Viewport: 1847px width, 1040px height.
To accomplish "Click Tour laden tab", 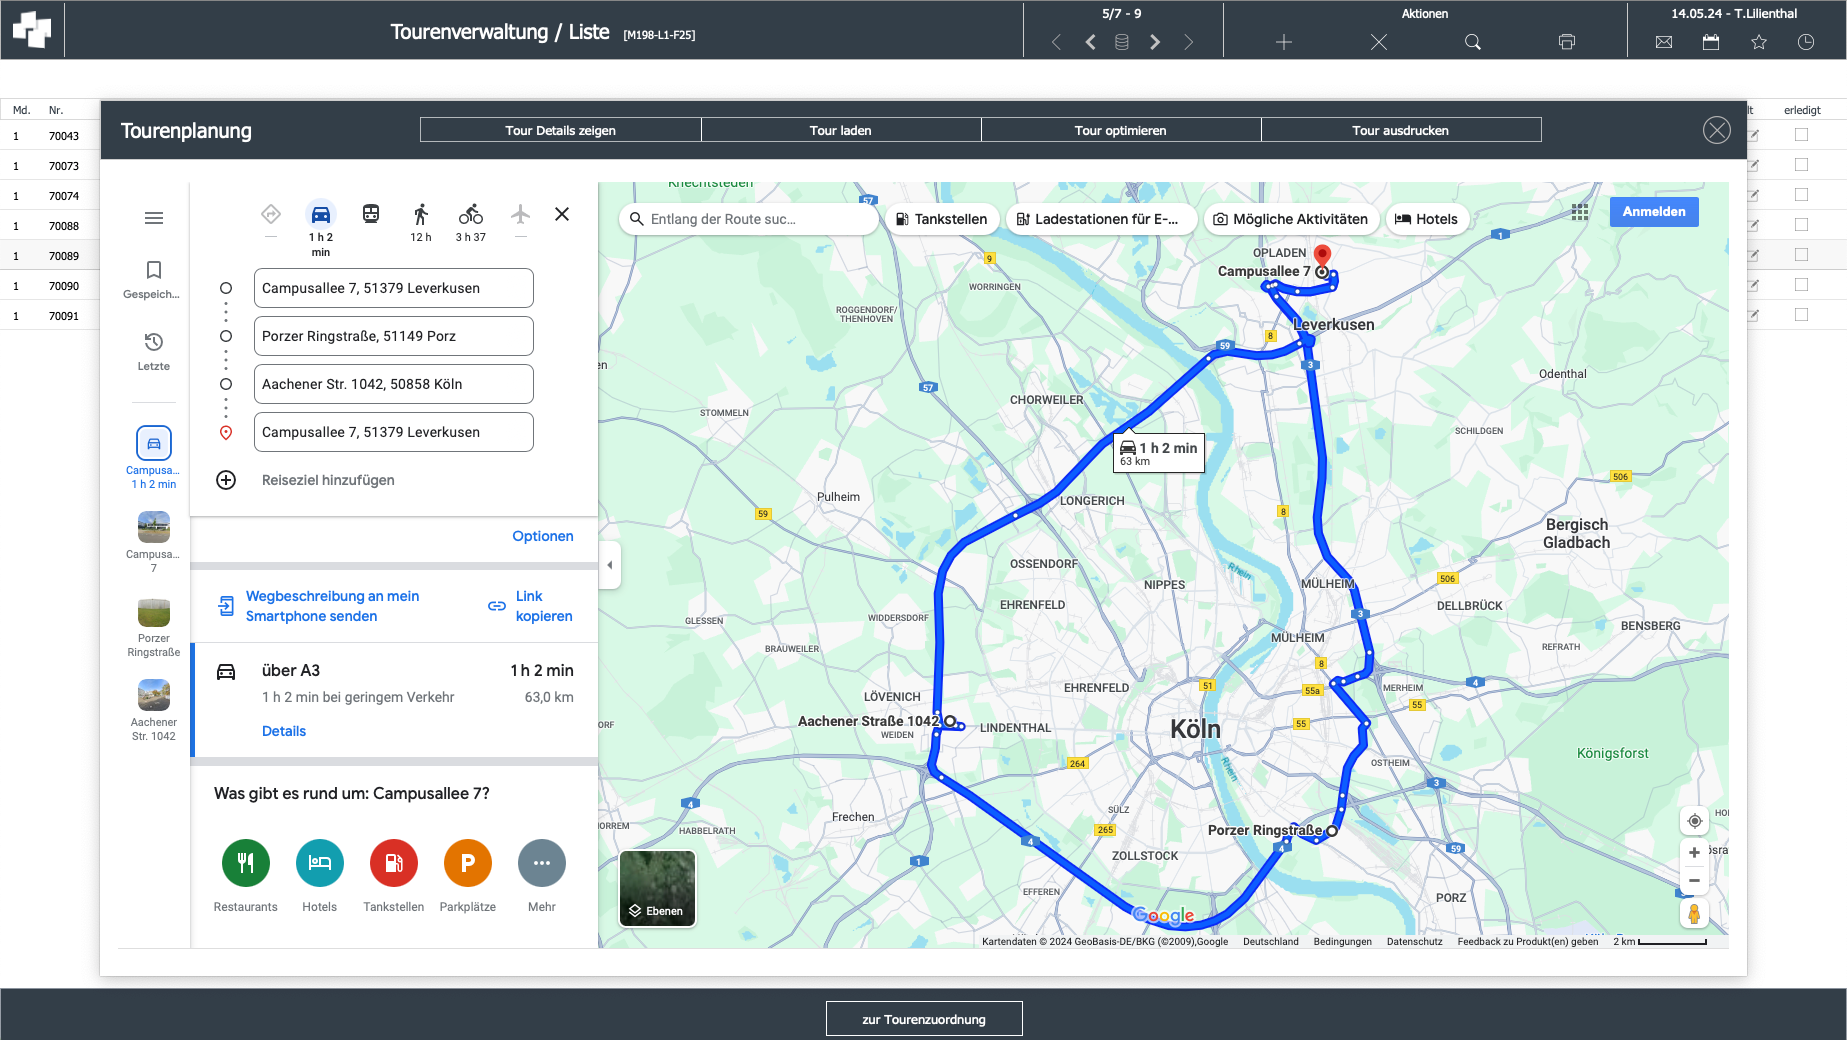I will point(841,130).
